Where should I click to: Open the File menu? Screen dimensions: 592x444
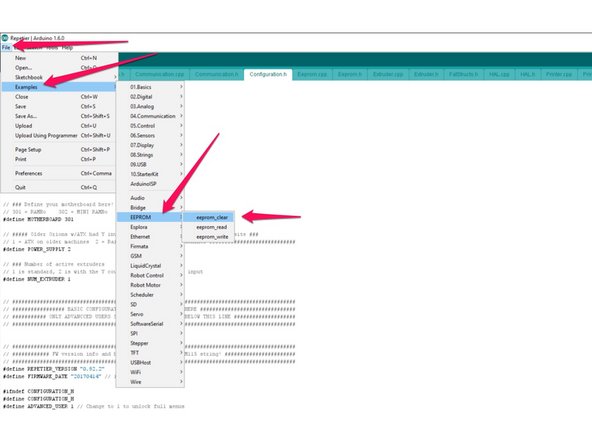(x=6, y=48)
